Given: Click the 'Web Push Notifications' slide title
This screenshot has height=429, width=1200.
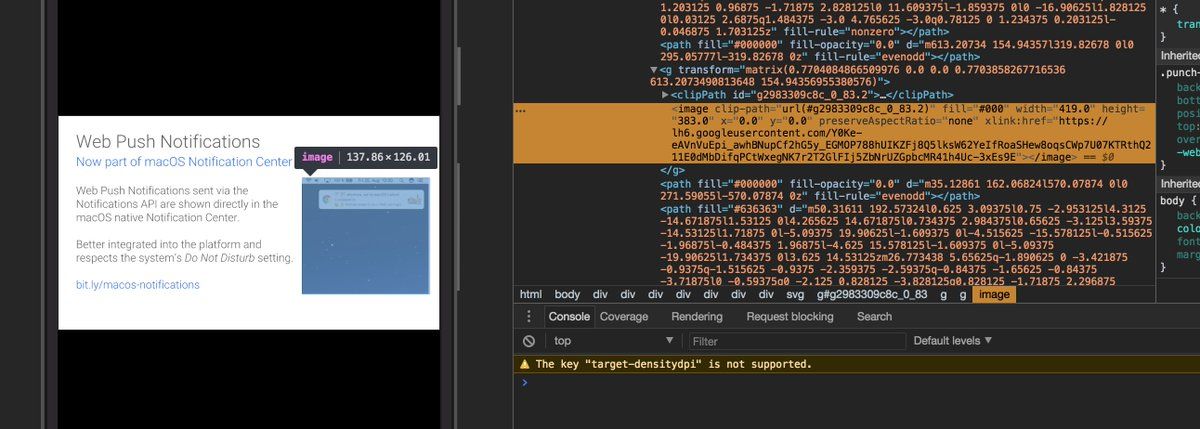Looking at the screenshot, I should [168, 142].
